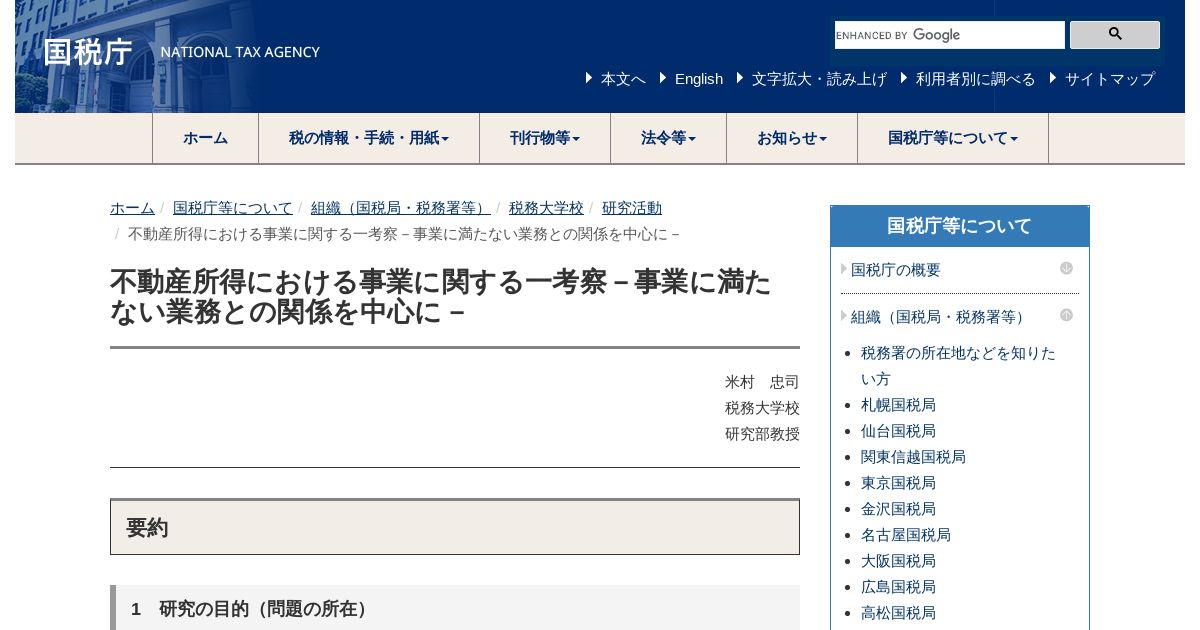The height and width of the screenshot is (630, 1200).
Task: Click the author name 米村 忠司
Action: (762, 382)
